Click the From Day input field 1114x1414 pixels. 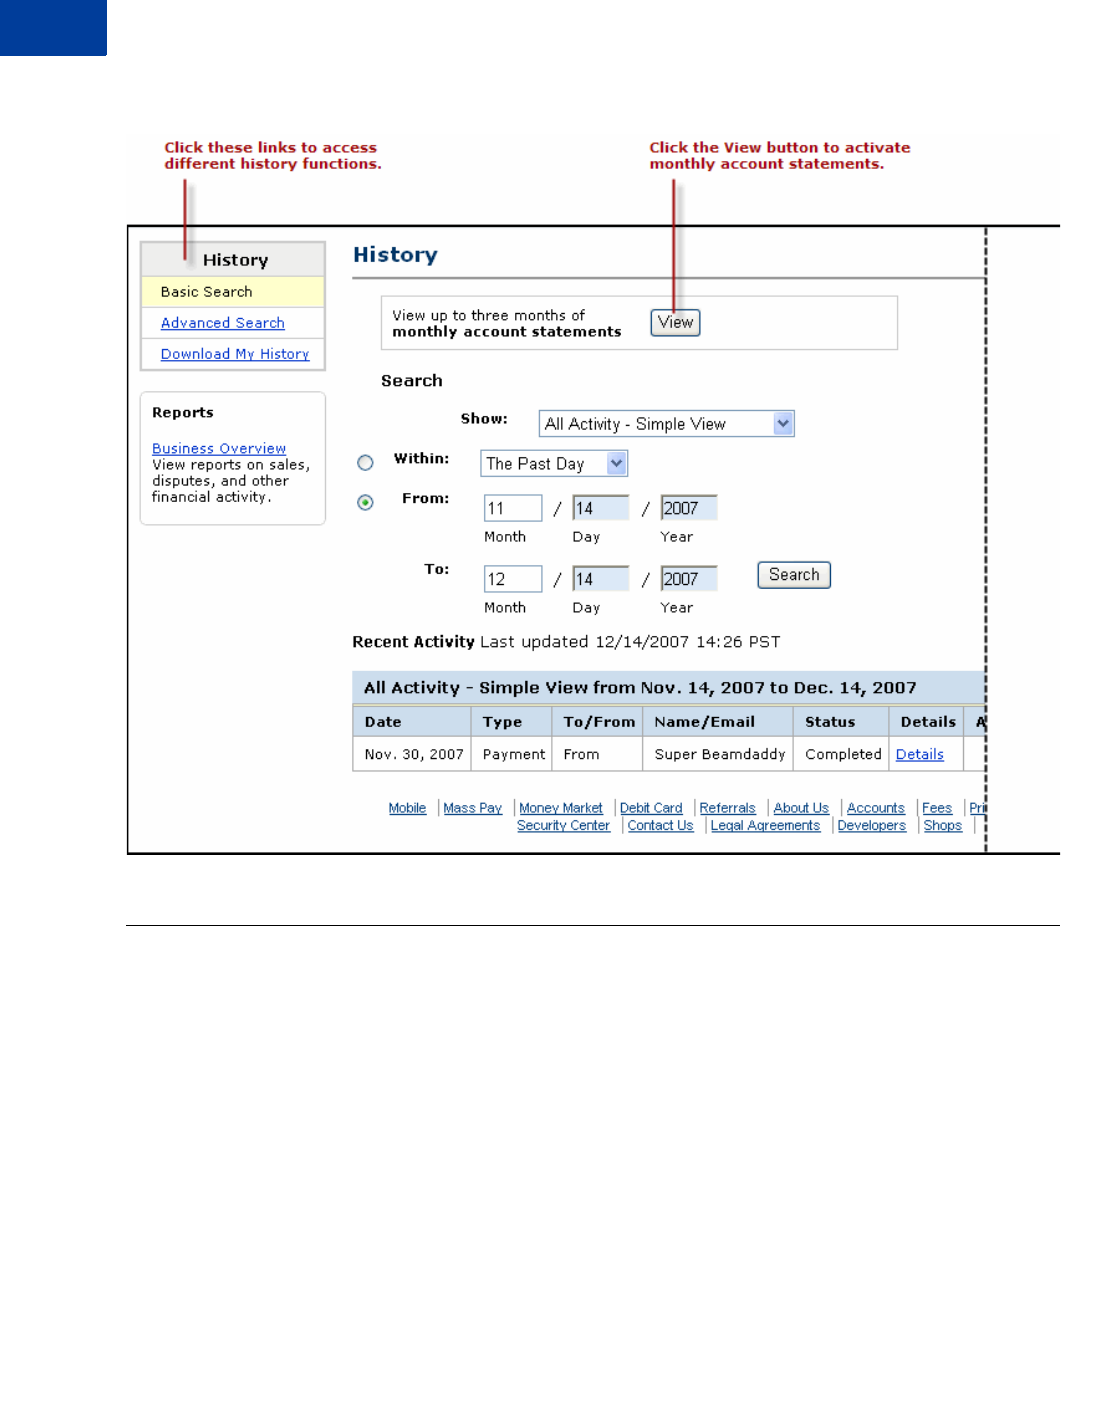[x=601, y=508]
